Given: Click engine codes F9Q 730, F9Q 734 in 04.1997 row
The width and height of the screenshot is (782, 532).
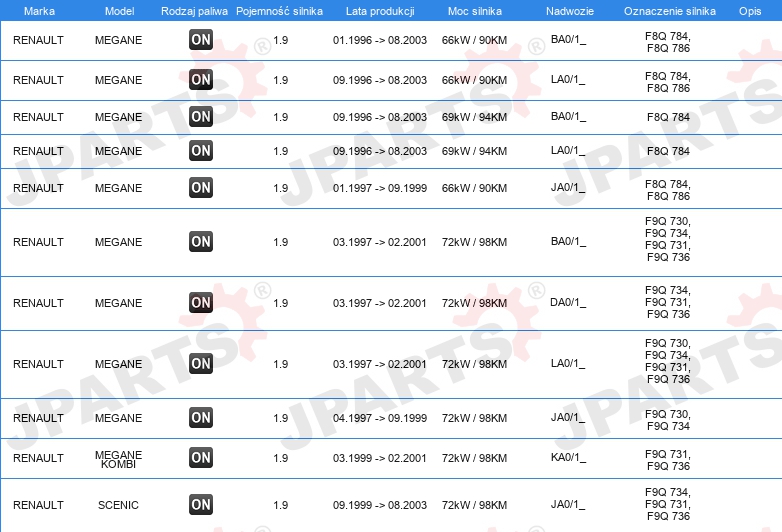Looking at the screenshot, I should point(668,420).
